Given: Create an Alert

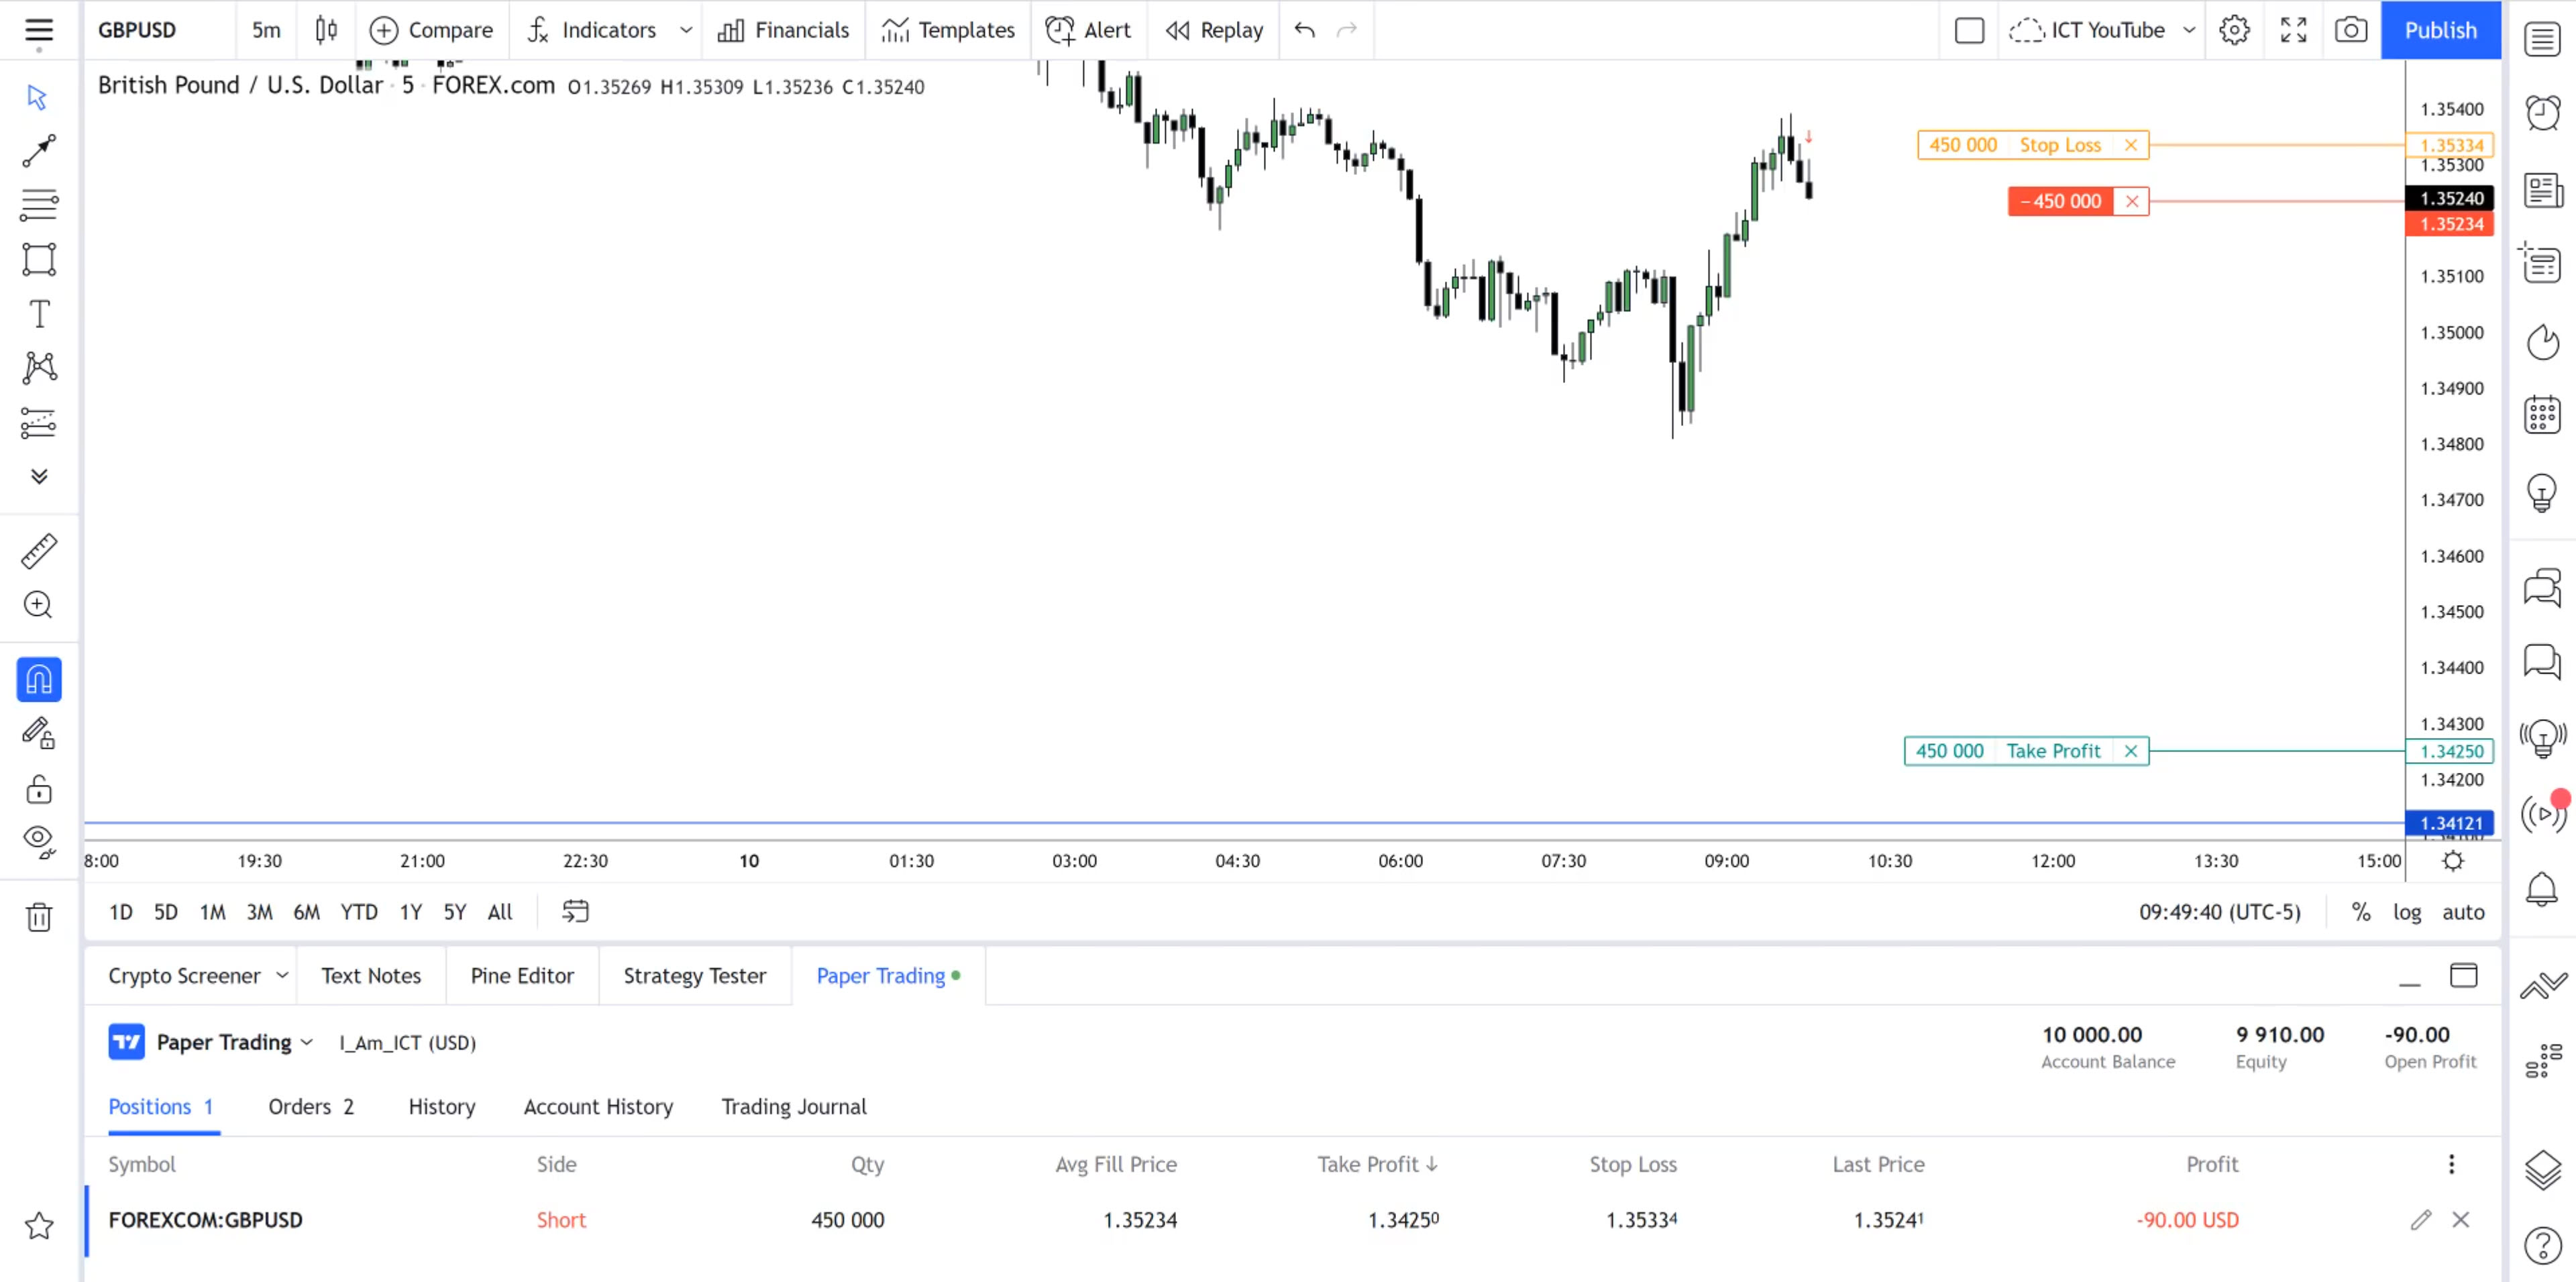Looking at the screenshot, I should click(1089, 30).
